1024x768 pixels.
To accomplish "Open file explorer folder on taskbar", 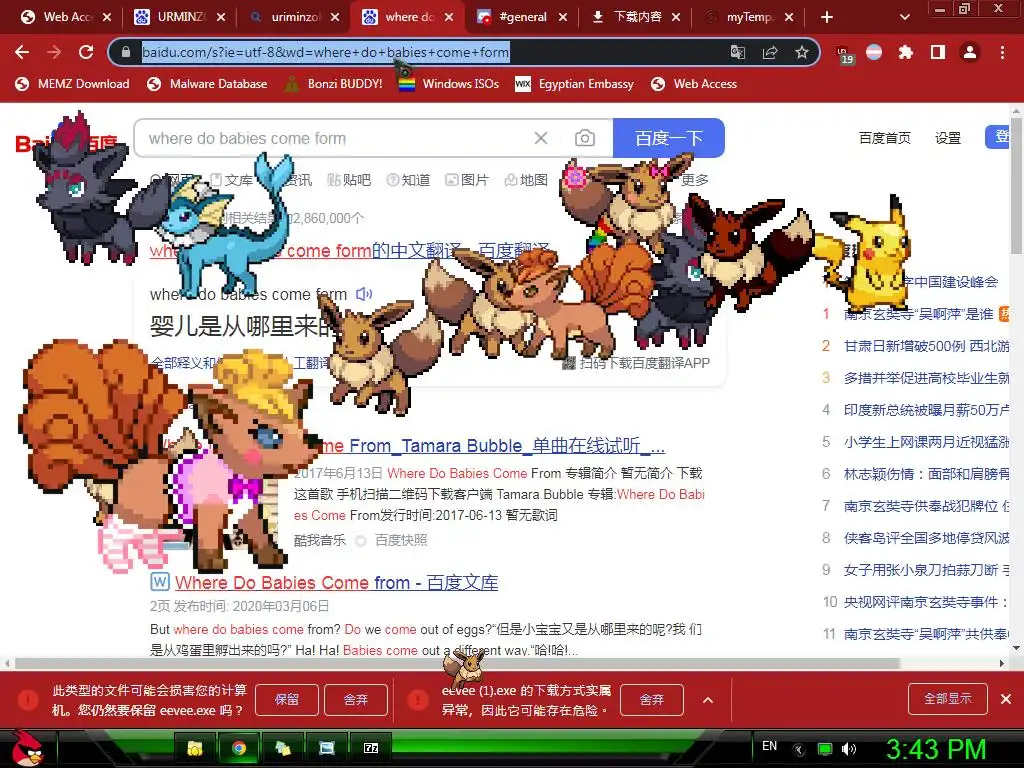I will coord(195,748).
